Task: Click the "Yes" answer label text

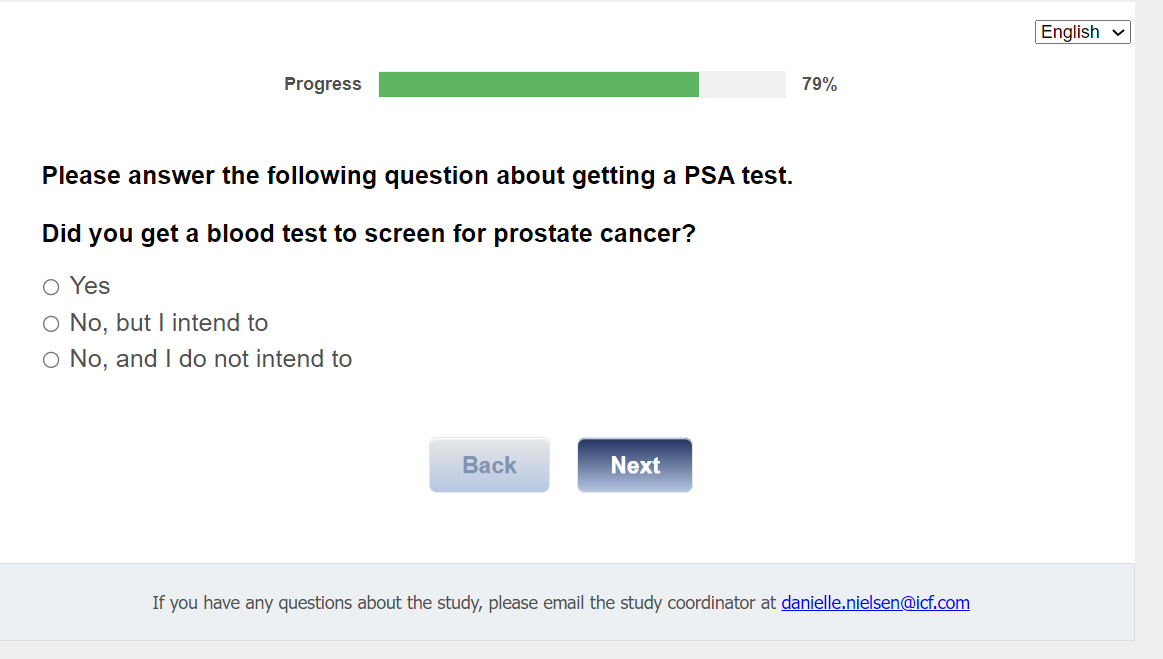Action: click(90, 286)
